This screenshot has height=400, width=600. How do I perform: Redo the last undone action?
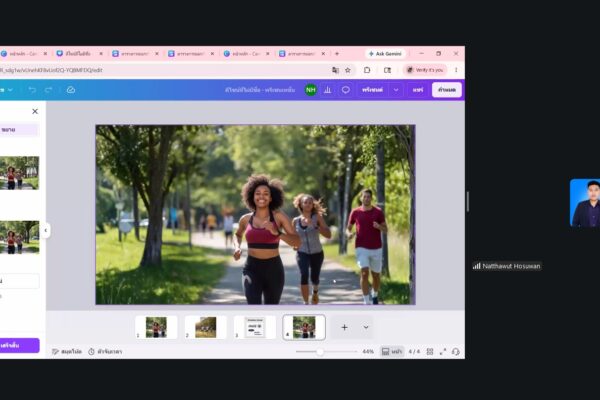point(48,90)
